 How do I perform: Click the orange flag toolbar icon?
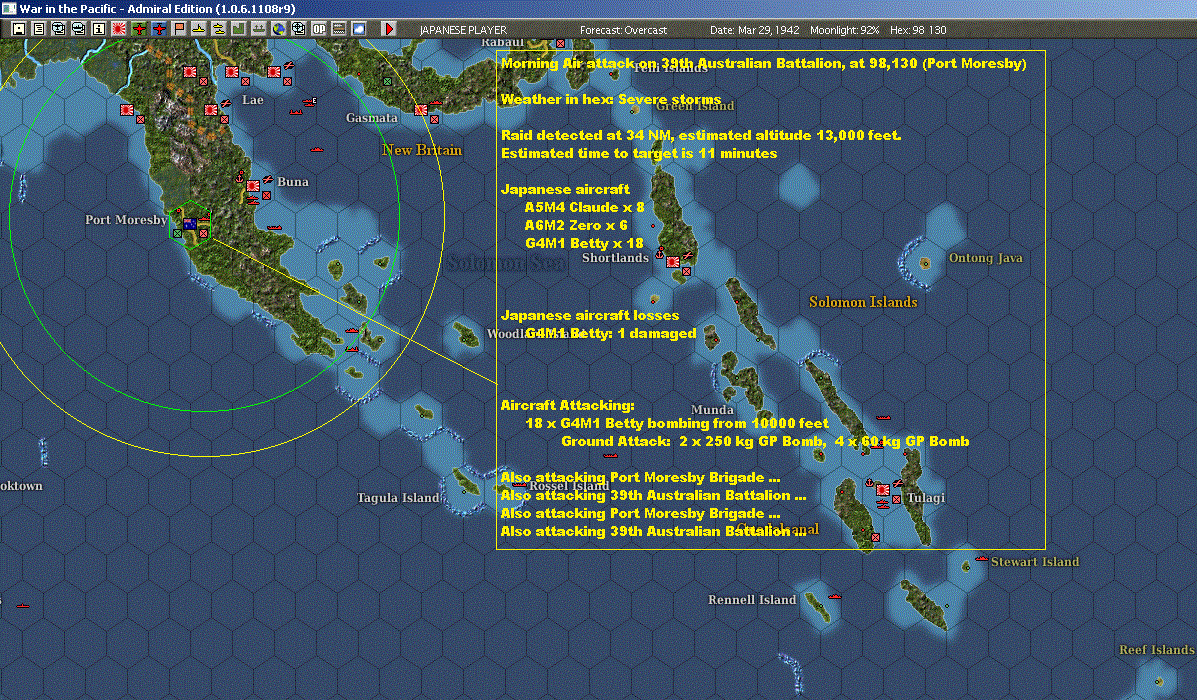[x=179, y=29]
